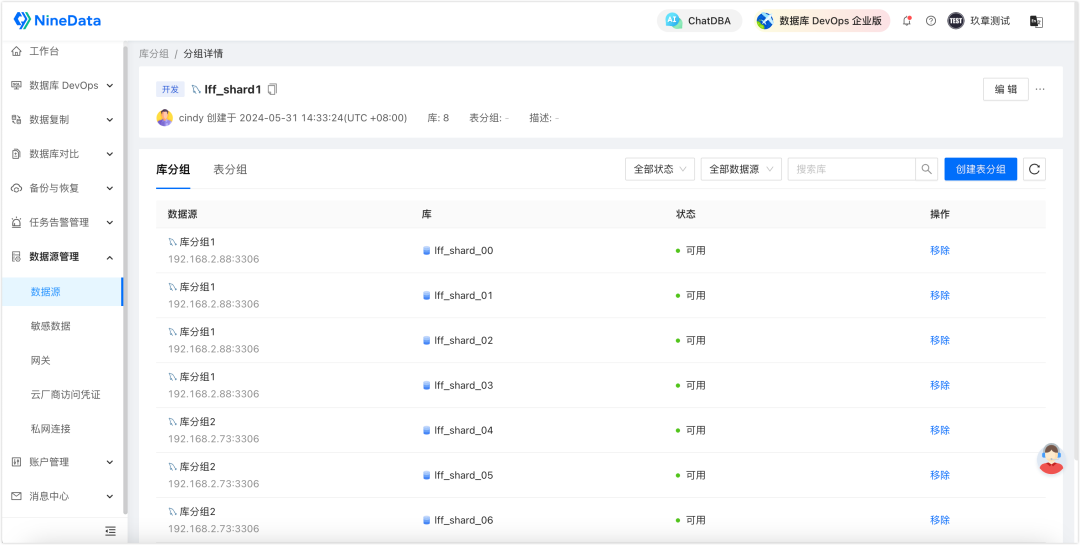Remove lff_shard_04 from the group
1080x545 pixels.
coord(940,431)
